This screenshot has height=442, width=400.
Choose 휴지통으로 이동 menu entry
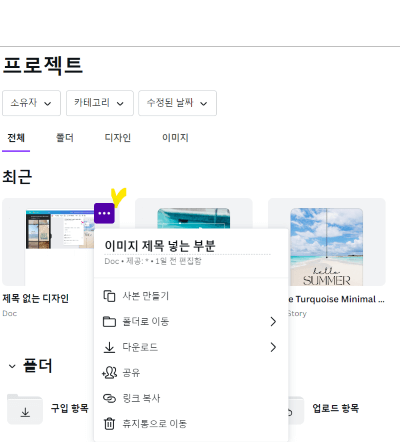point(191,424)
